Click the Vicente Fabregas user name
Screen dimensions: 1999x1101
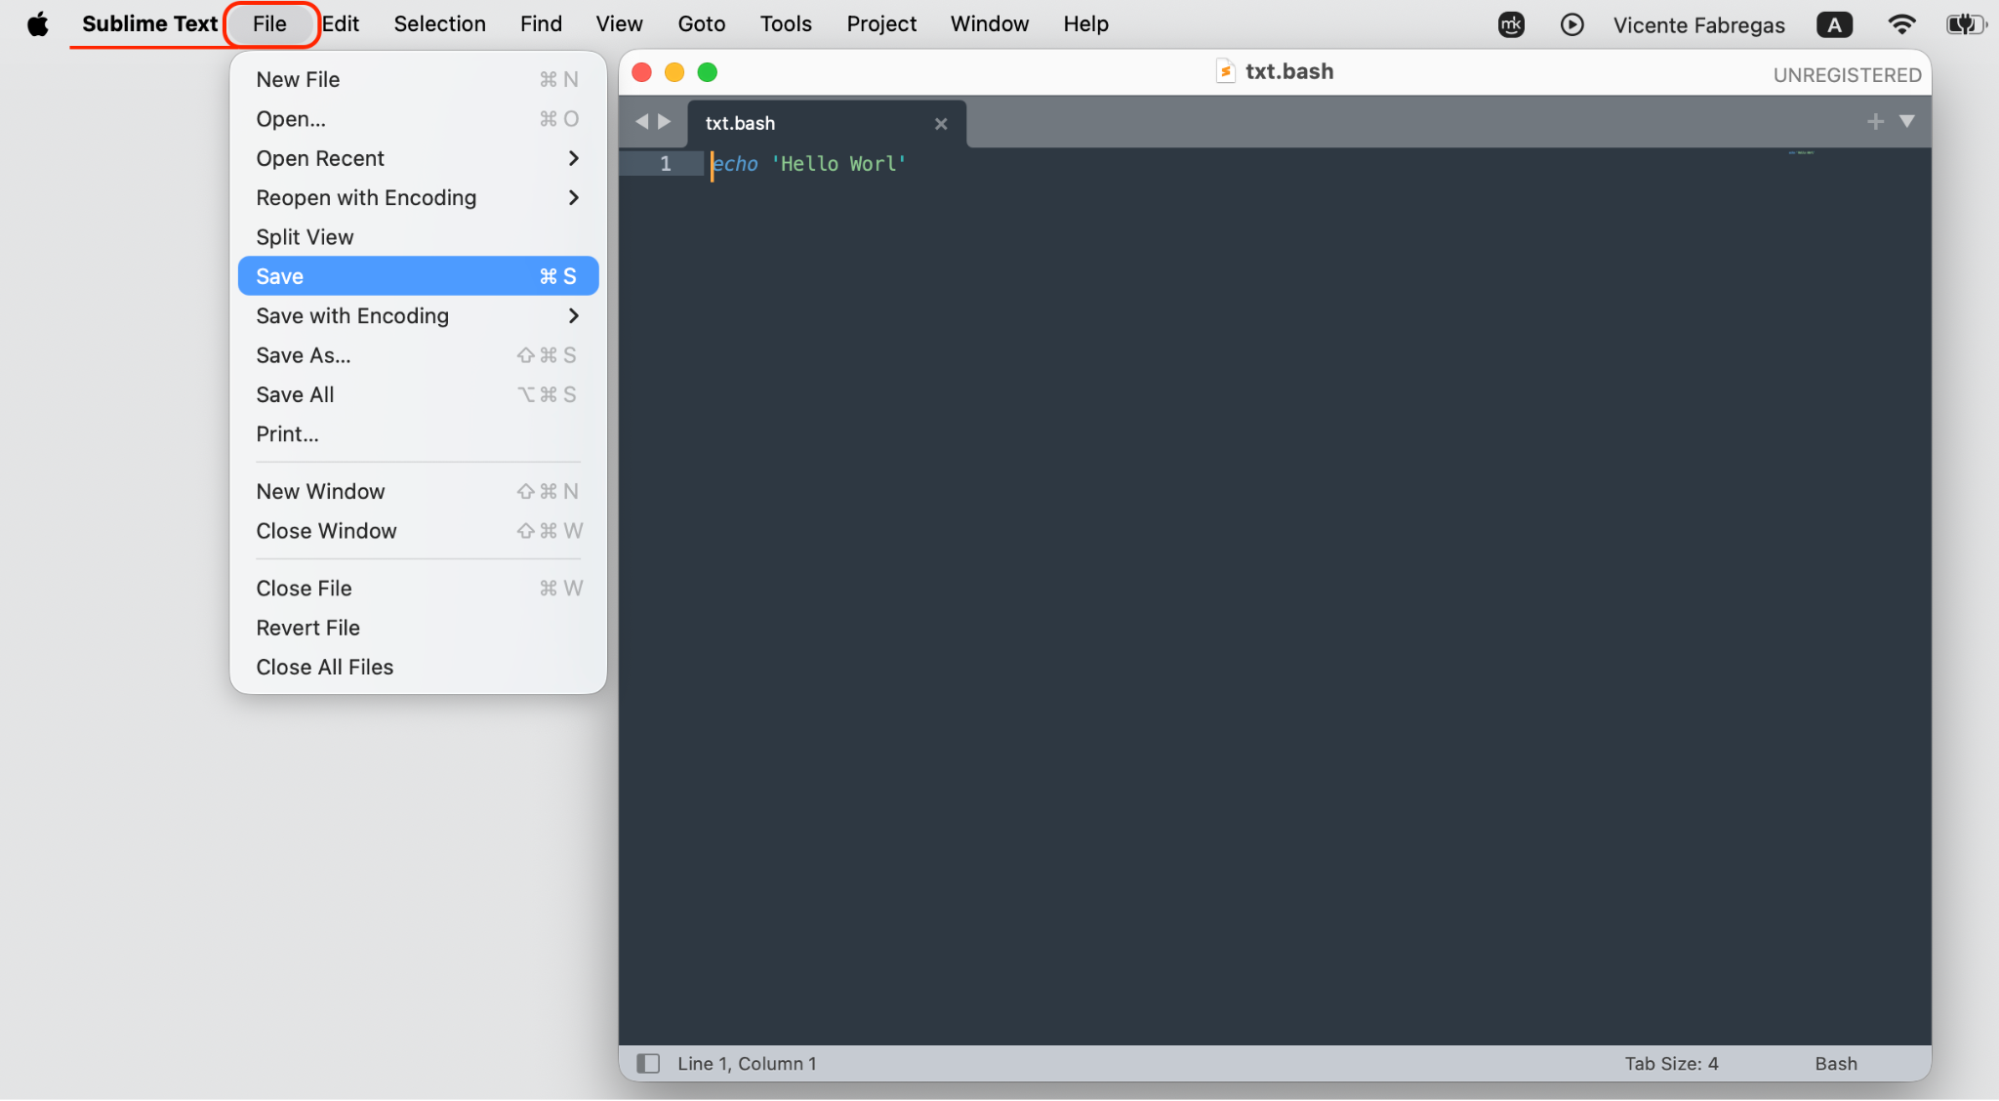click(x=1698, y=25)
